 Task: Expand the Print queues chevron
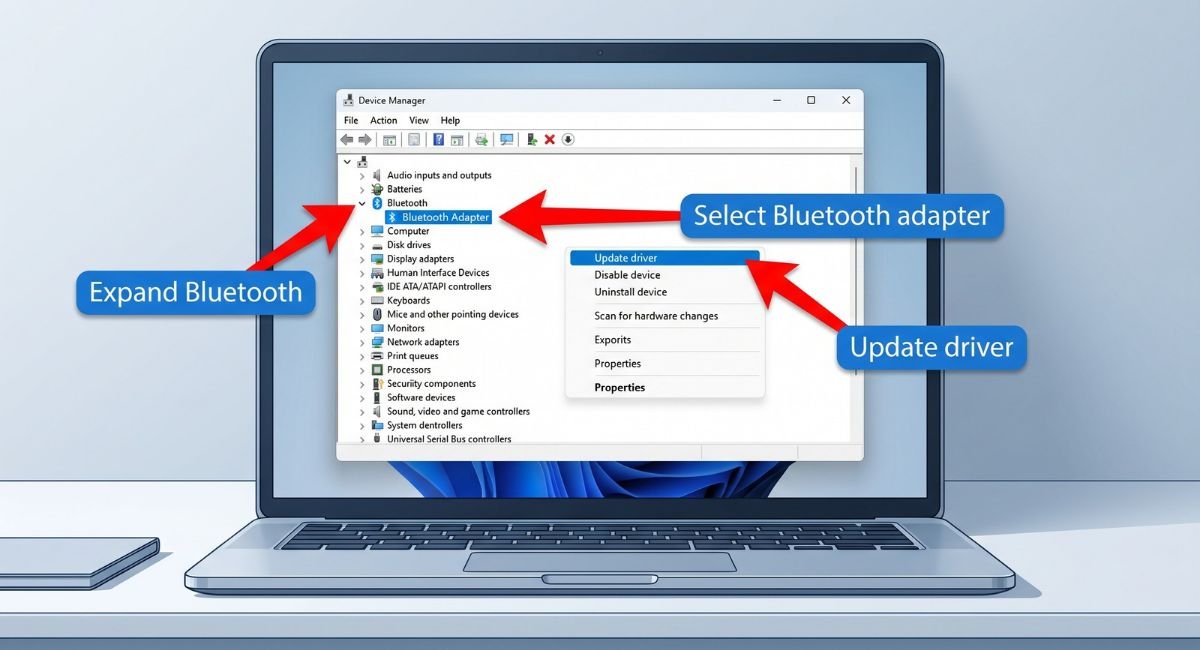(362, 356)
